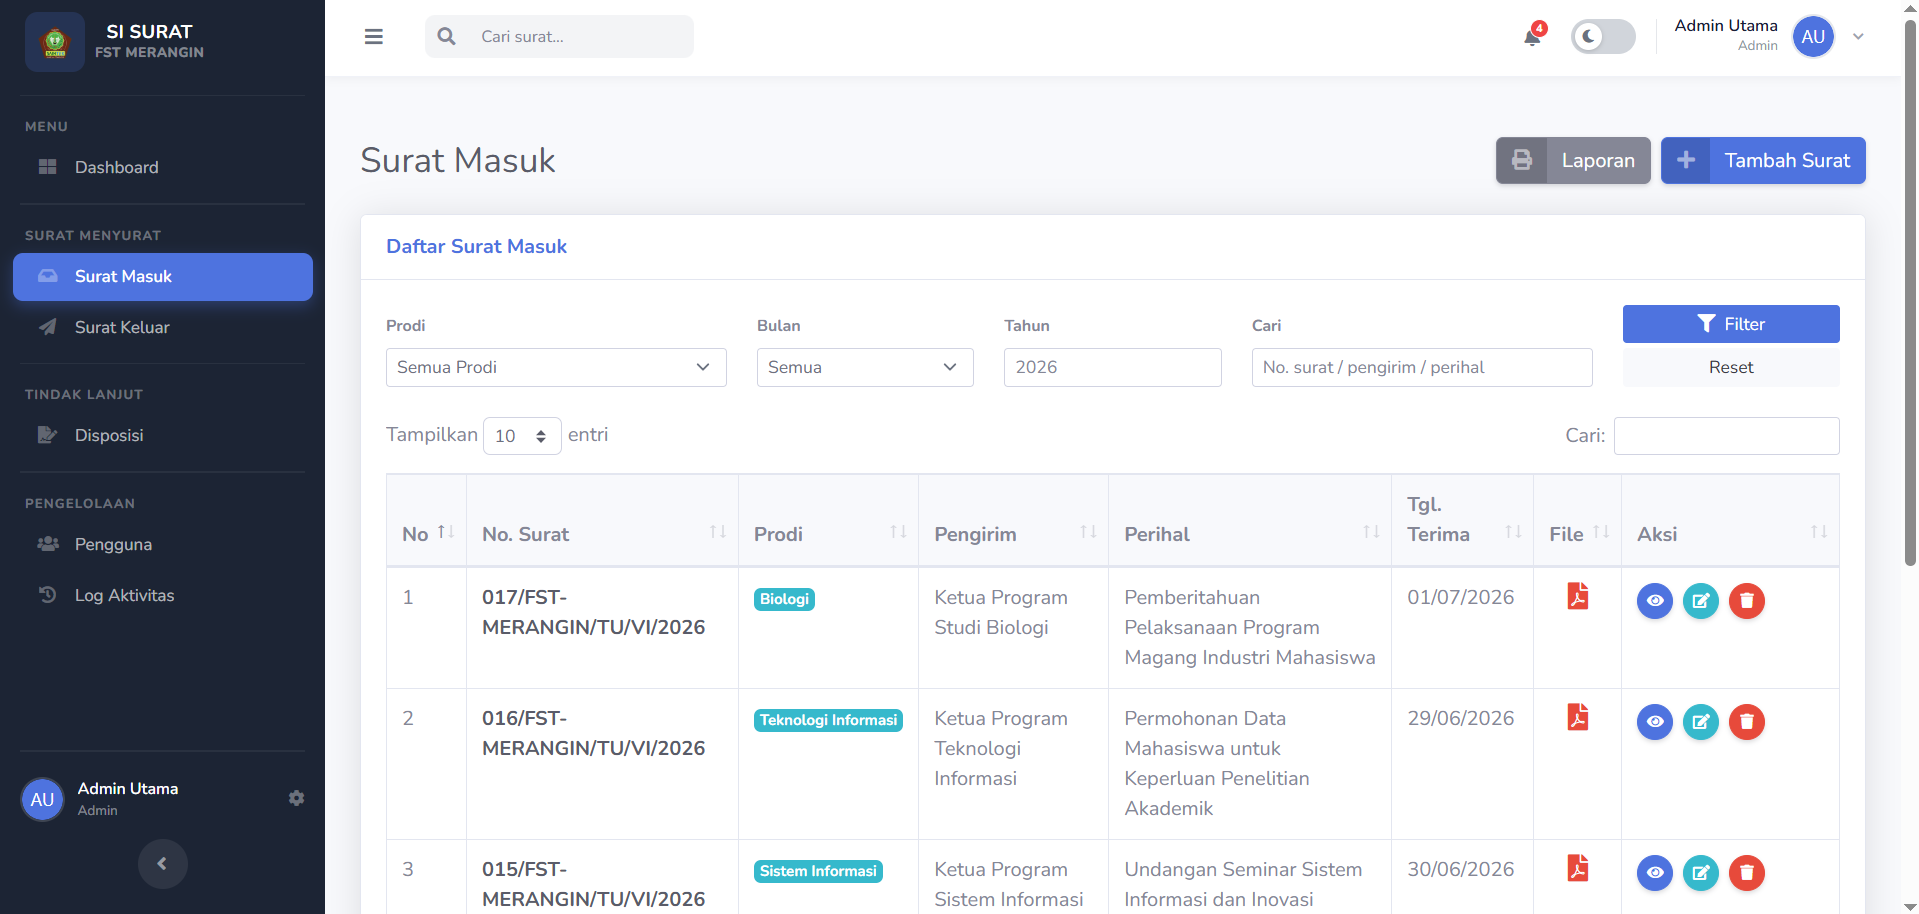Click the page vertical scrollbar
This screenshot has height=914, width=1919.
(1911, 290)
